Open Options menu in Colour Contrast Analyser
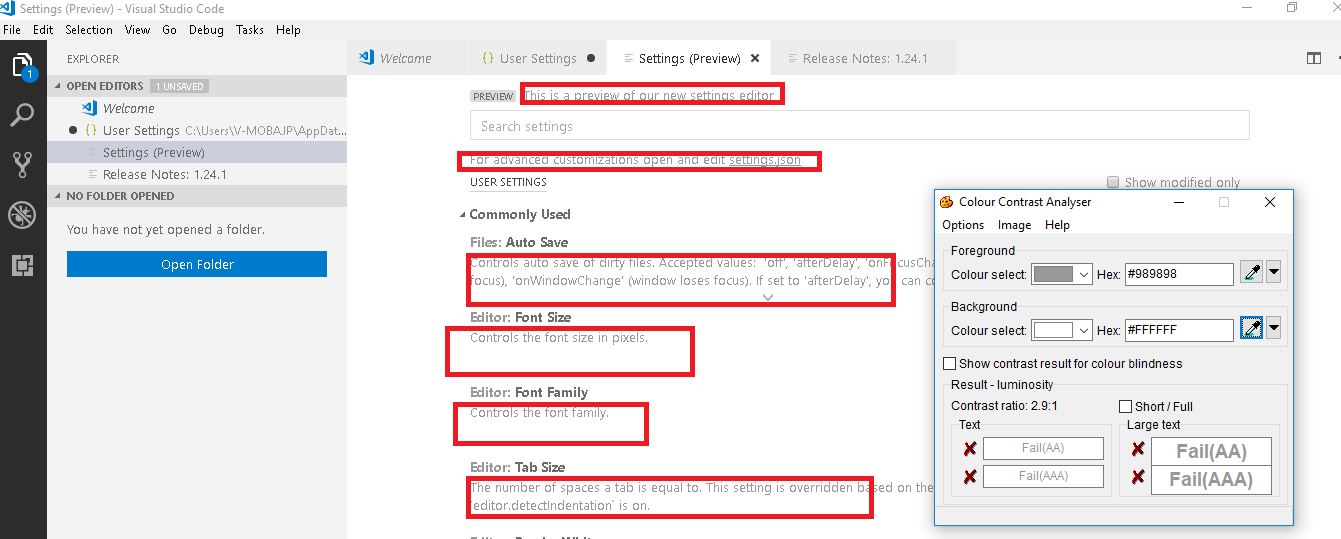The width and height of the screenshot is (1341, 539). pyautogui.click(x=963, y=225)
